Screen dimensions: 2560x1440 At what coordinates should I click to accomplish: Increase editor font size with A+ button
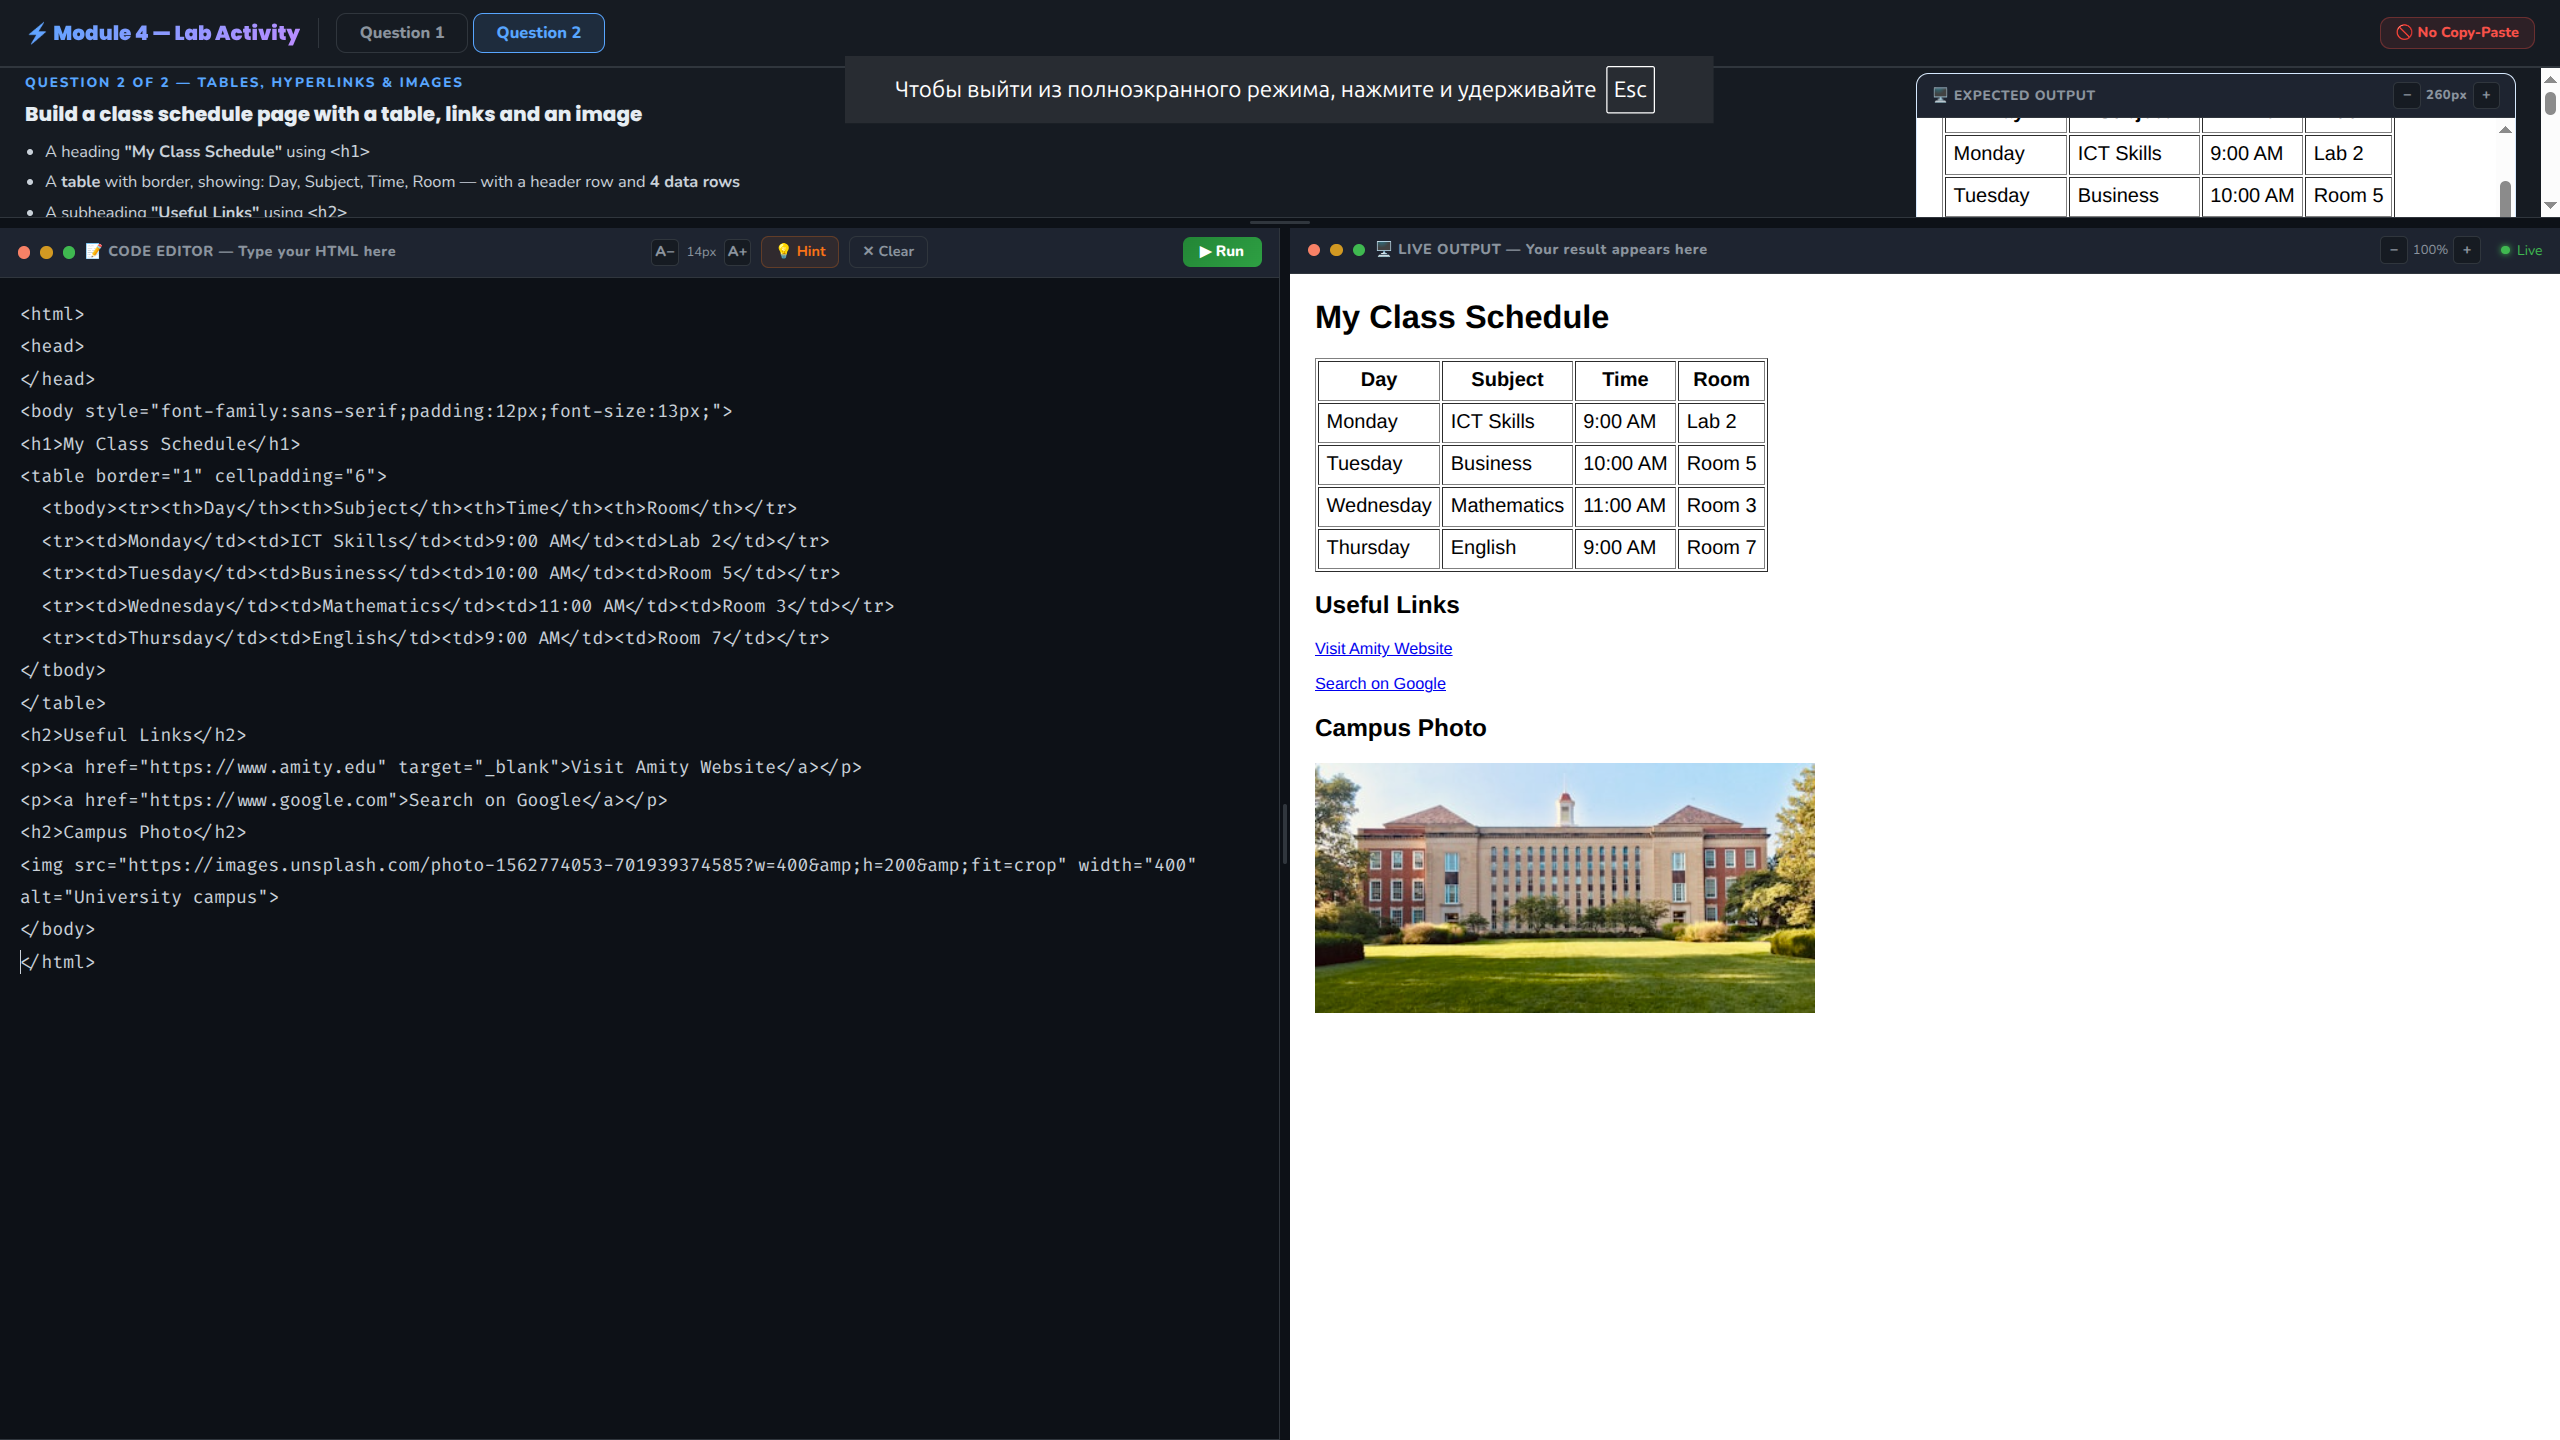point(737,251)
